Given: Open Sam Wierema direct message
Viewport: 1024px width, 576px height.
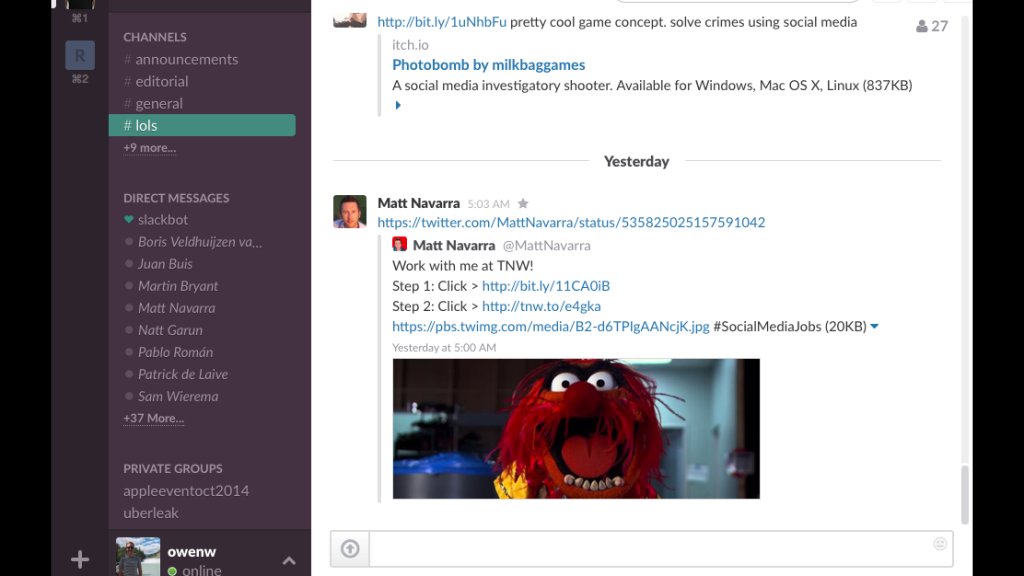Looking at the screenshot, I should 178,396.
